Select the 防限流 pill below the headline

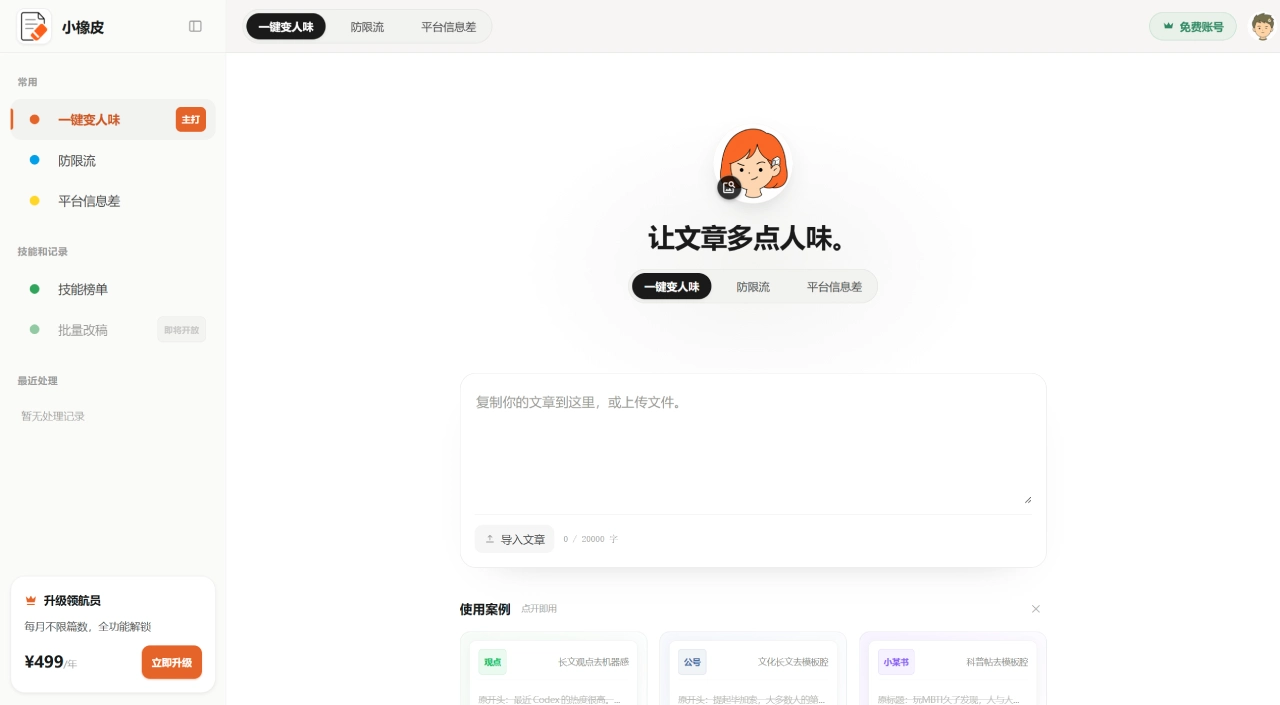(x=753, y=287)
